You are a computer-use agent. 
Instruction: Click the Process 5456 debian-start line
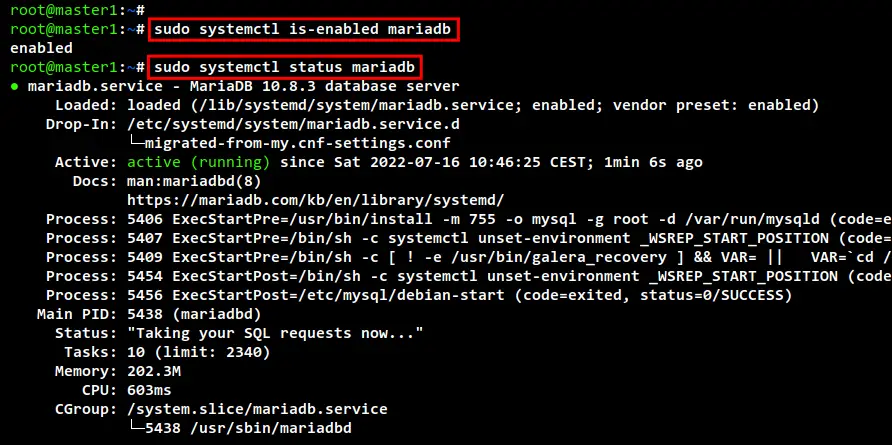[419, 295]
